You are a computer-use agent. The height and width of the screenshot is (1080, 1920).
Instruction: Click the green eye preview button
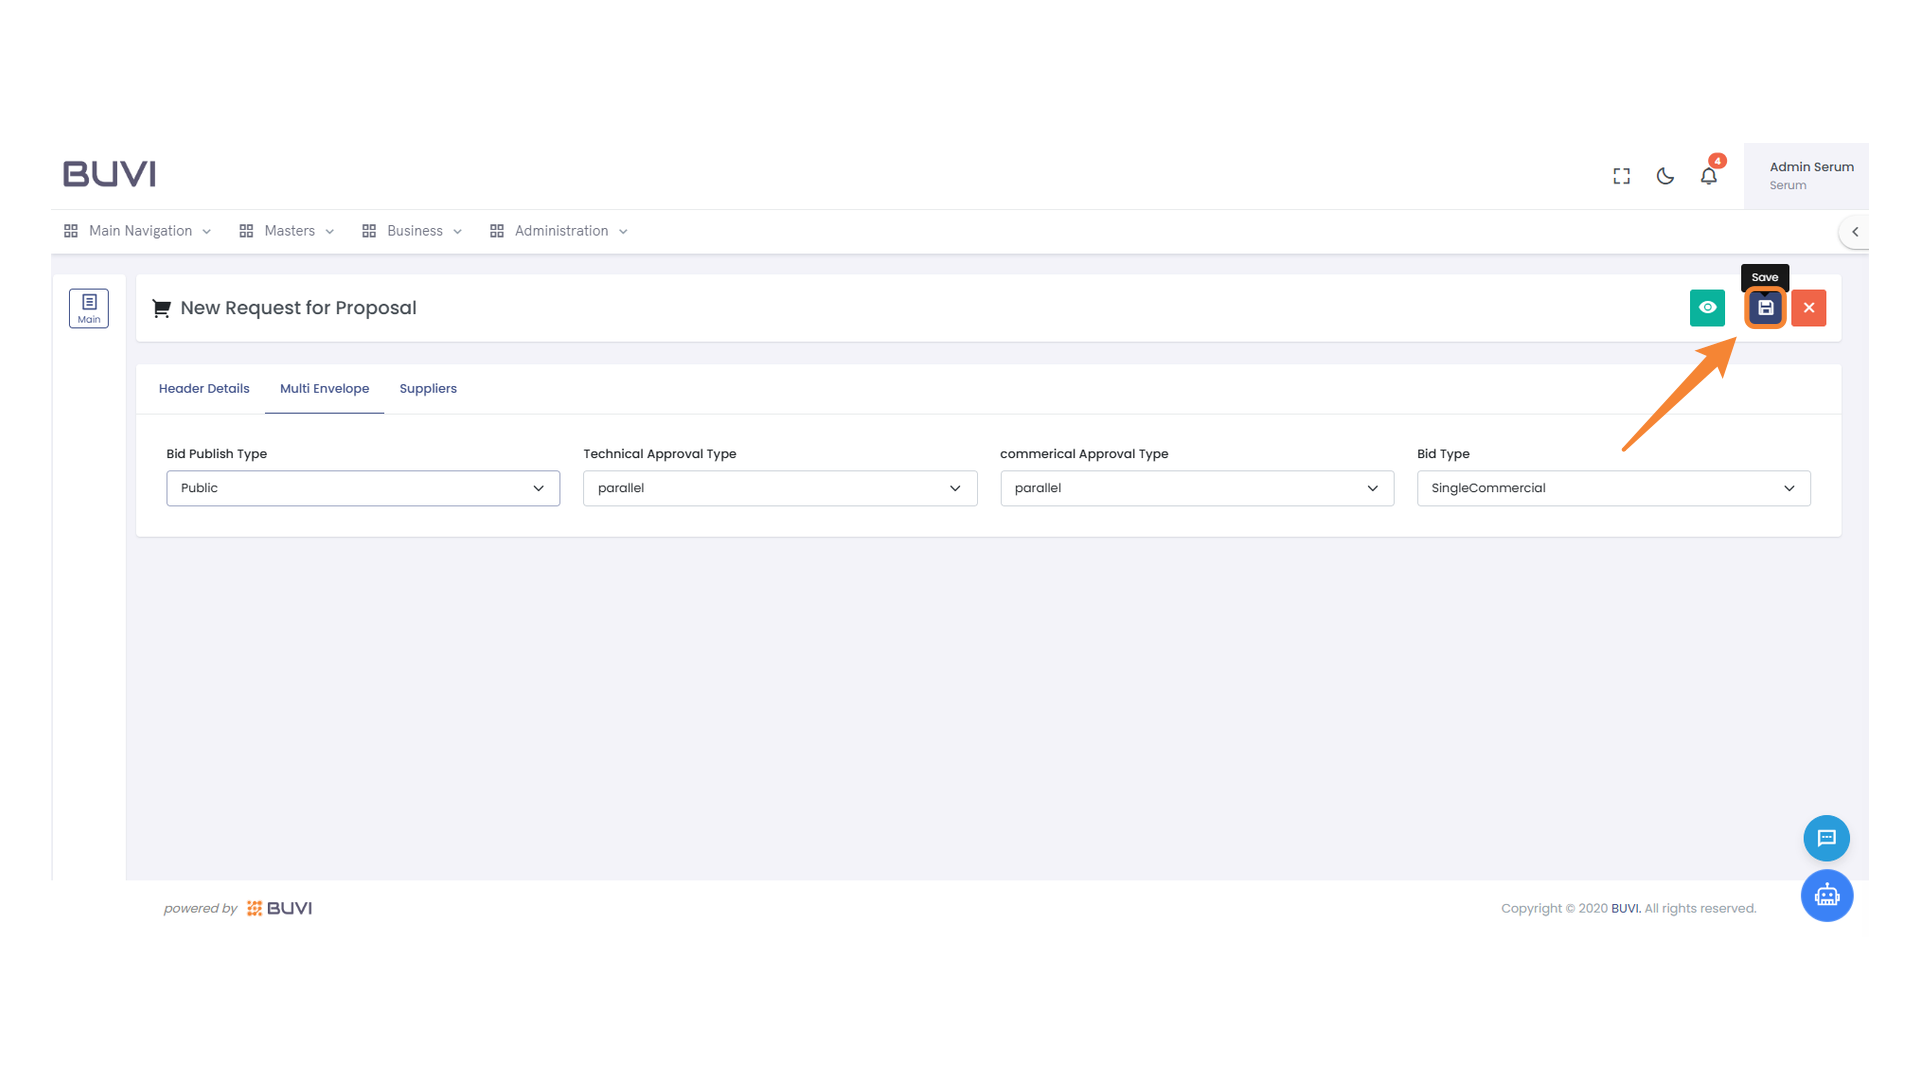click(x=1707, y=308)
